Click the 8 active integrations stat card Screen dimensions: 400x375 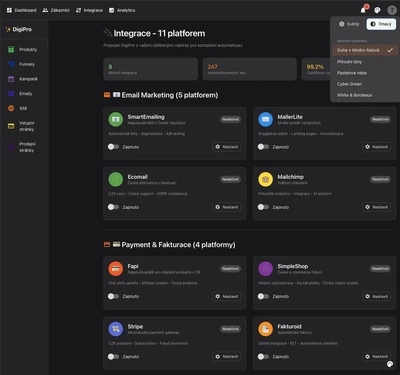click(150, 69)
